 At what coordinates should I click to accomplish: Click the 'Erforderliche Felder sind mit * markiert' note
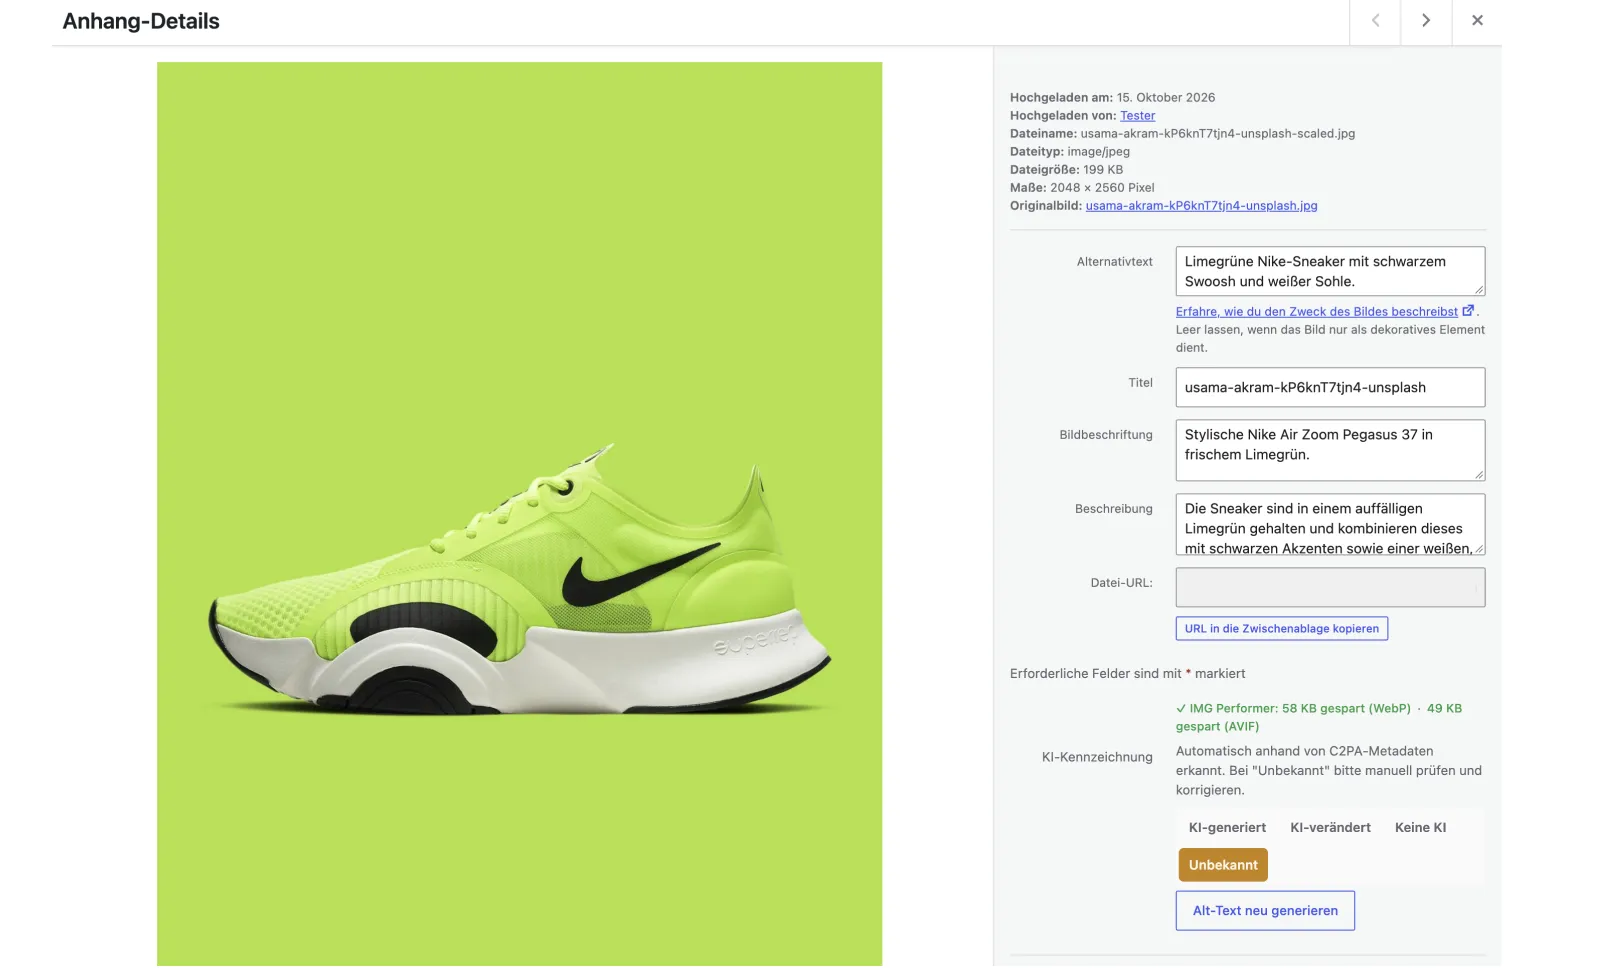[x=1127, y=674]
